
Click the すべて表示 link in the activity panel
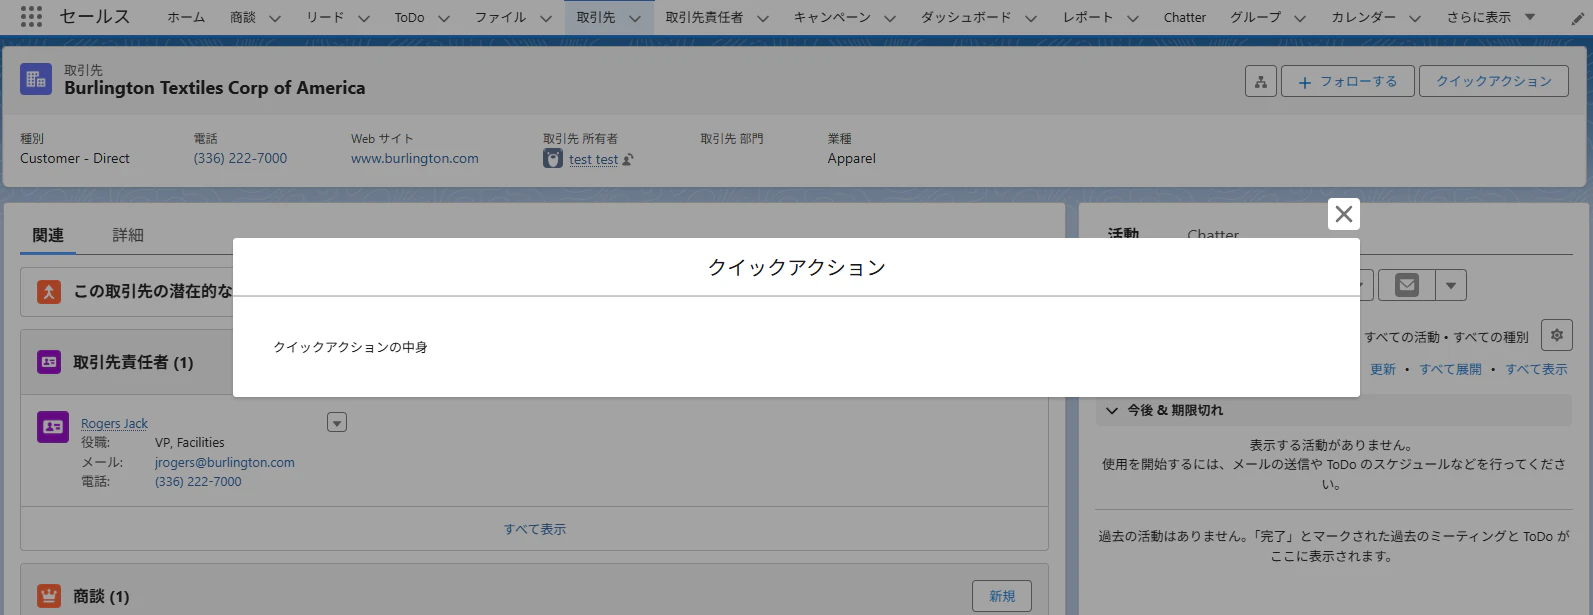coord(1536,369)
